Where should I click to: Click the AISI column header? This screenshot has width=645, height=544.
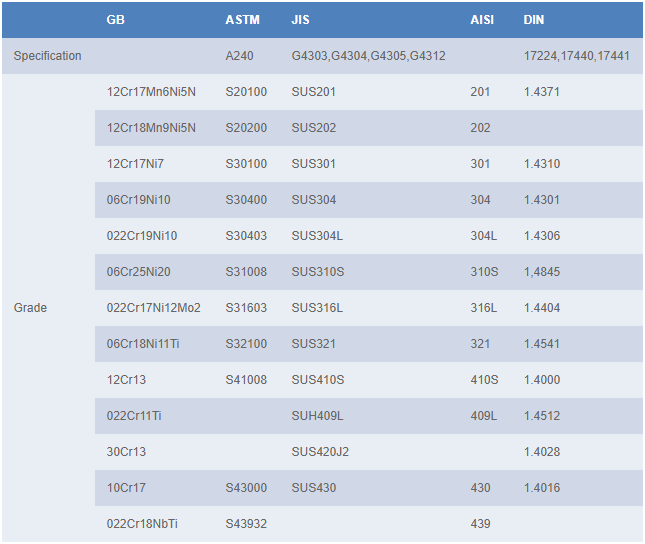pos(483,20)
